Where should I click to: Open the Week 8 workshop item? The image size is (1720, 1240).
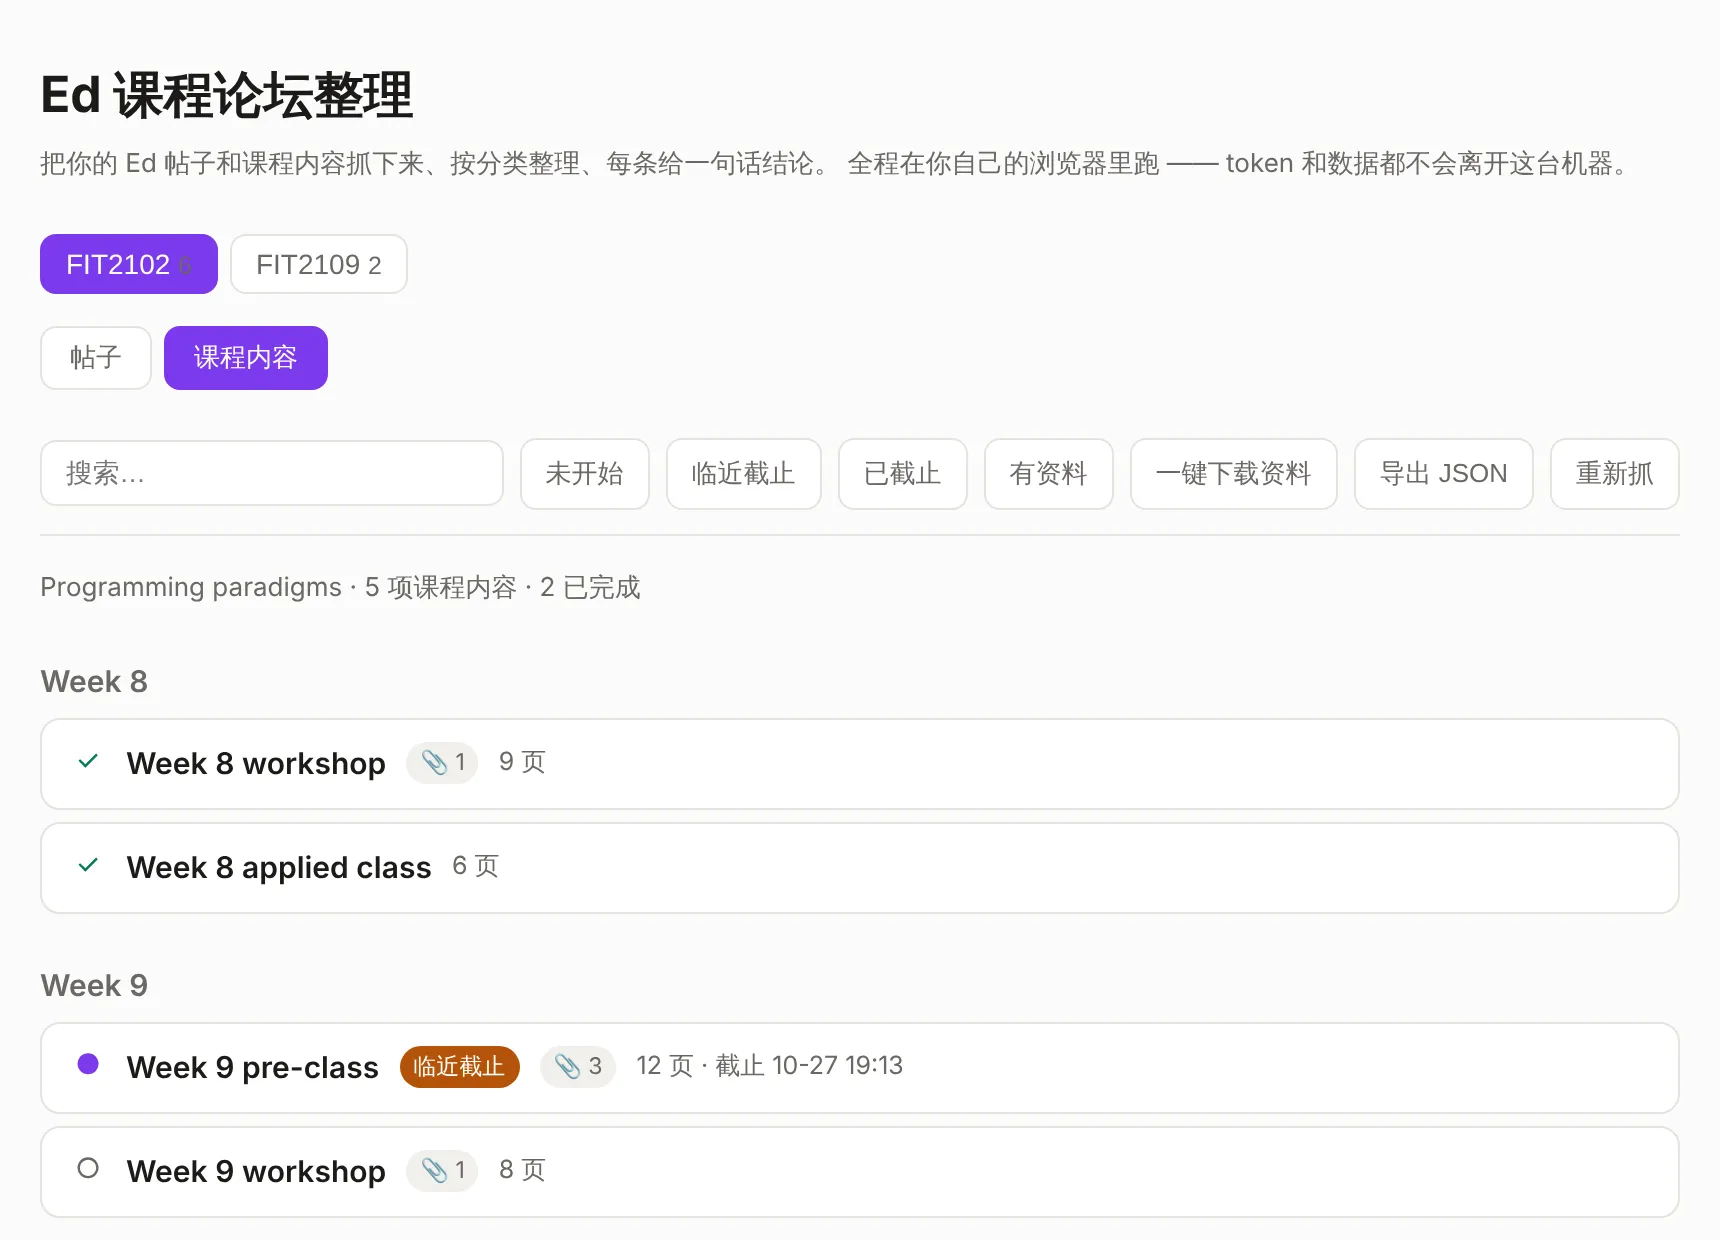click(x=860, y=764)
